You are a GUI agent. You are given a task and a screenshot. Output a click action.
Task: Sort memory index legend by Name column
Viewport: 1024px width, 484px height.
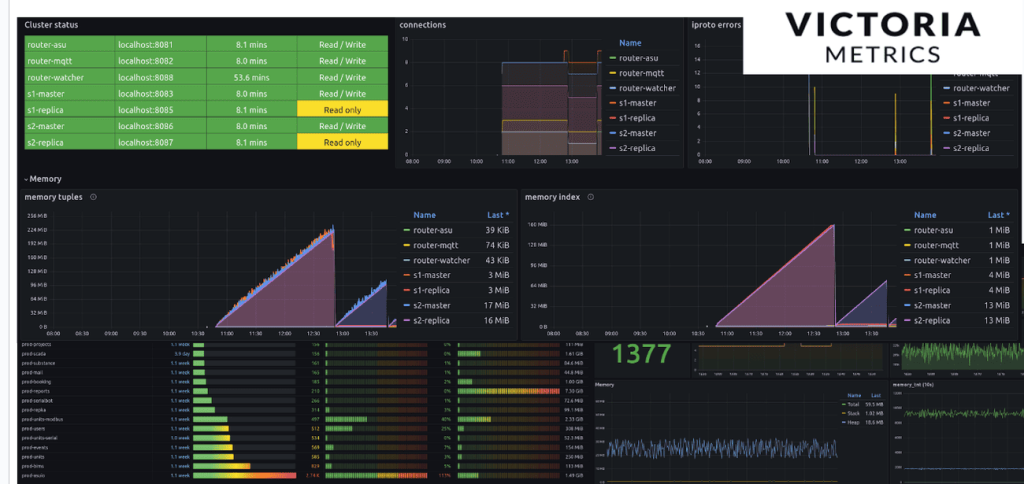tap(925, 214)
